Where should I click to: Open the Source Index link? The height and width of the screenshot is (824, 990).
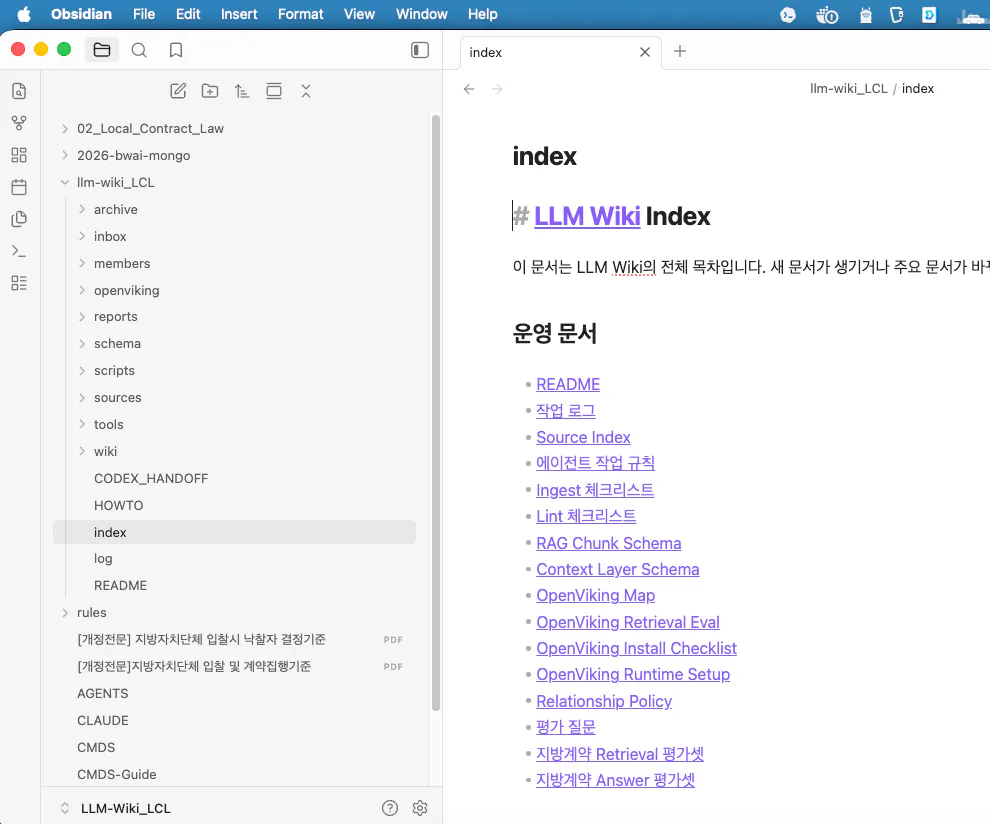[583, 438]
